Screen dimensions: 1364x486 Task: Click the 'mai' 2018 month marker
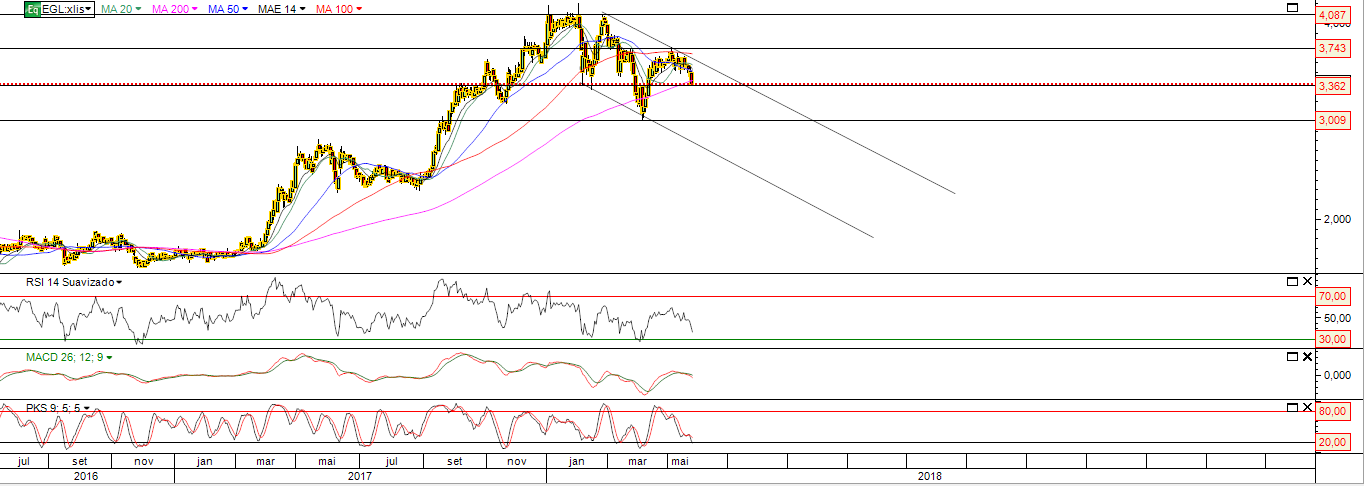(x=679, y=462)
